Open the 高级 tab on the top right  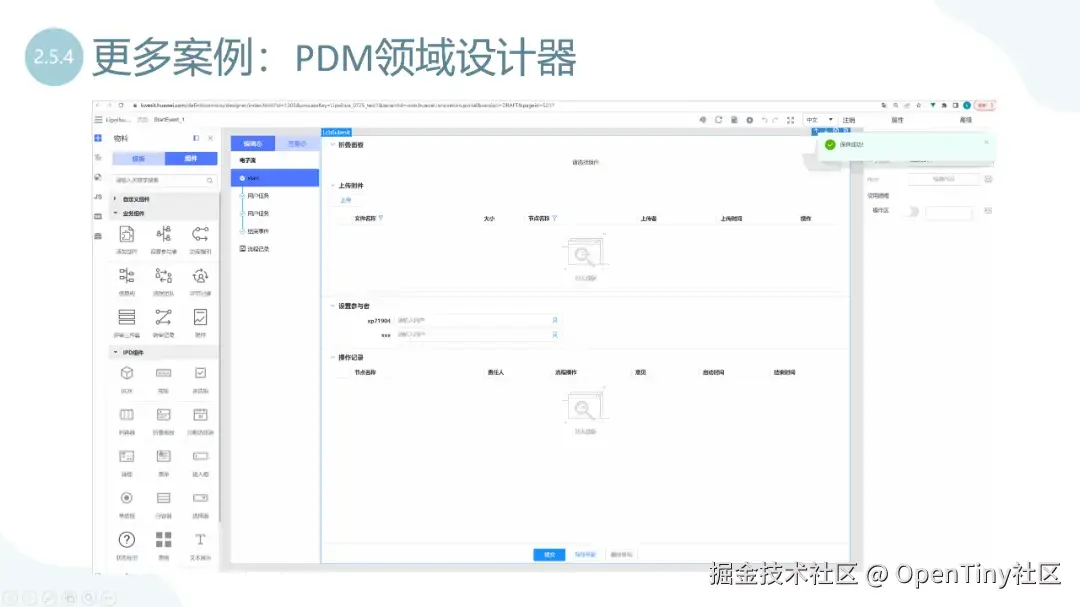(x=968, y=120)
